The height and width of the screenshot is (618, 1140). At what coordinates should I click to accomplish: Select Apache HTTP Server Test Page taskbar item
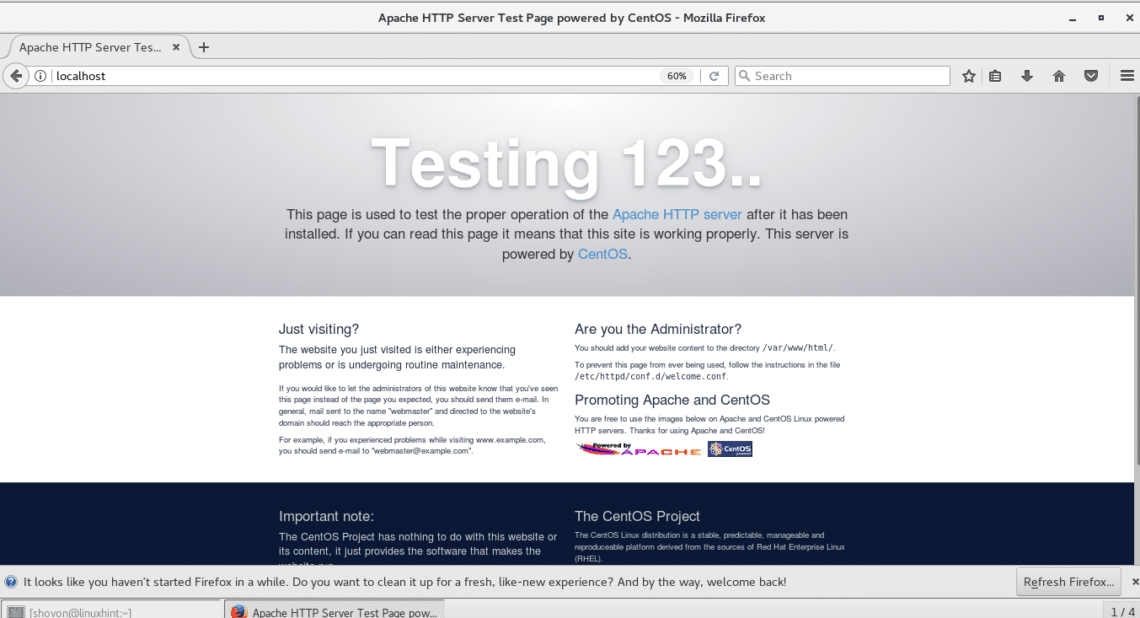(x=334, y=612)
